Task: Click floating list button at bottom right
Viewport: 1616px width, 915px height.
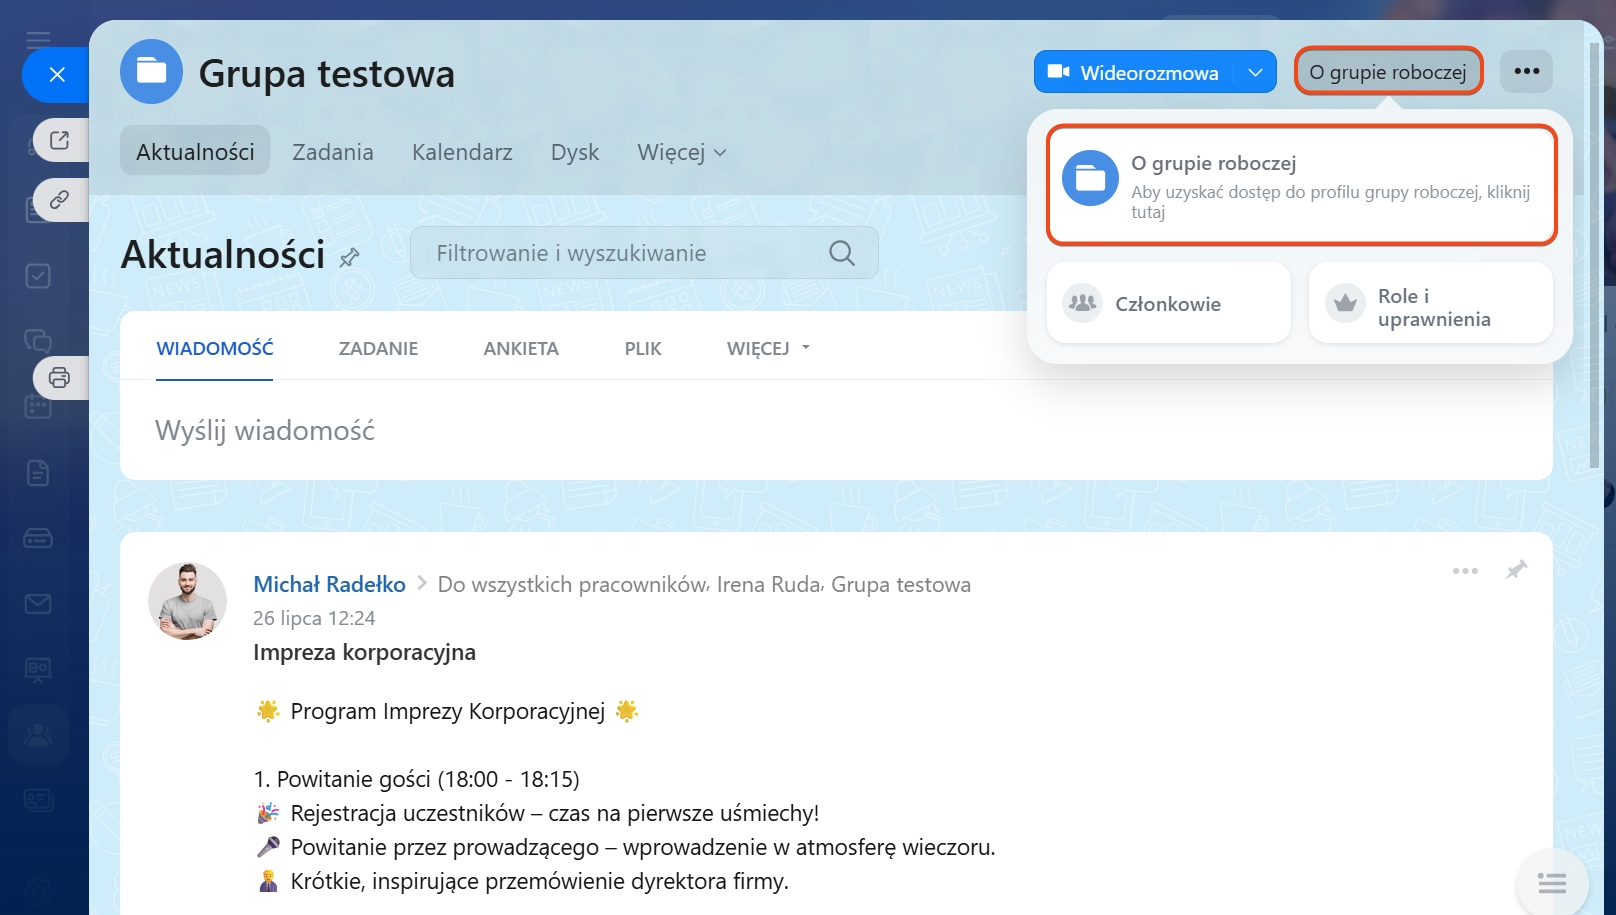Action: tap(1551, 883)
